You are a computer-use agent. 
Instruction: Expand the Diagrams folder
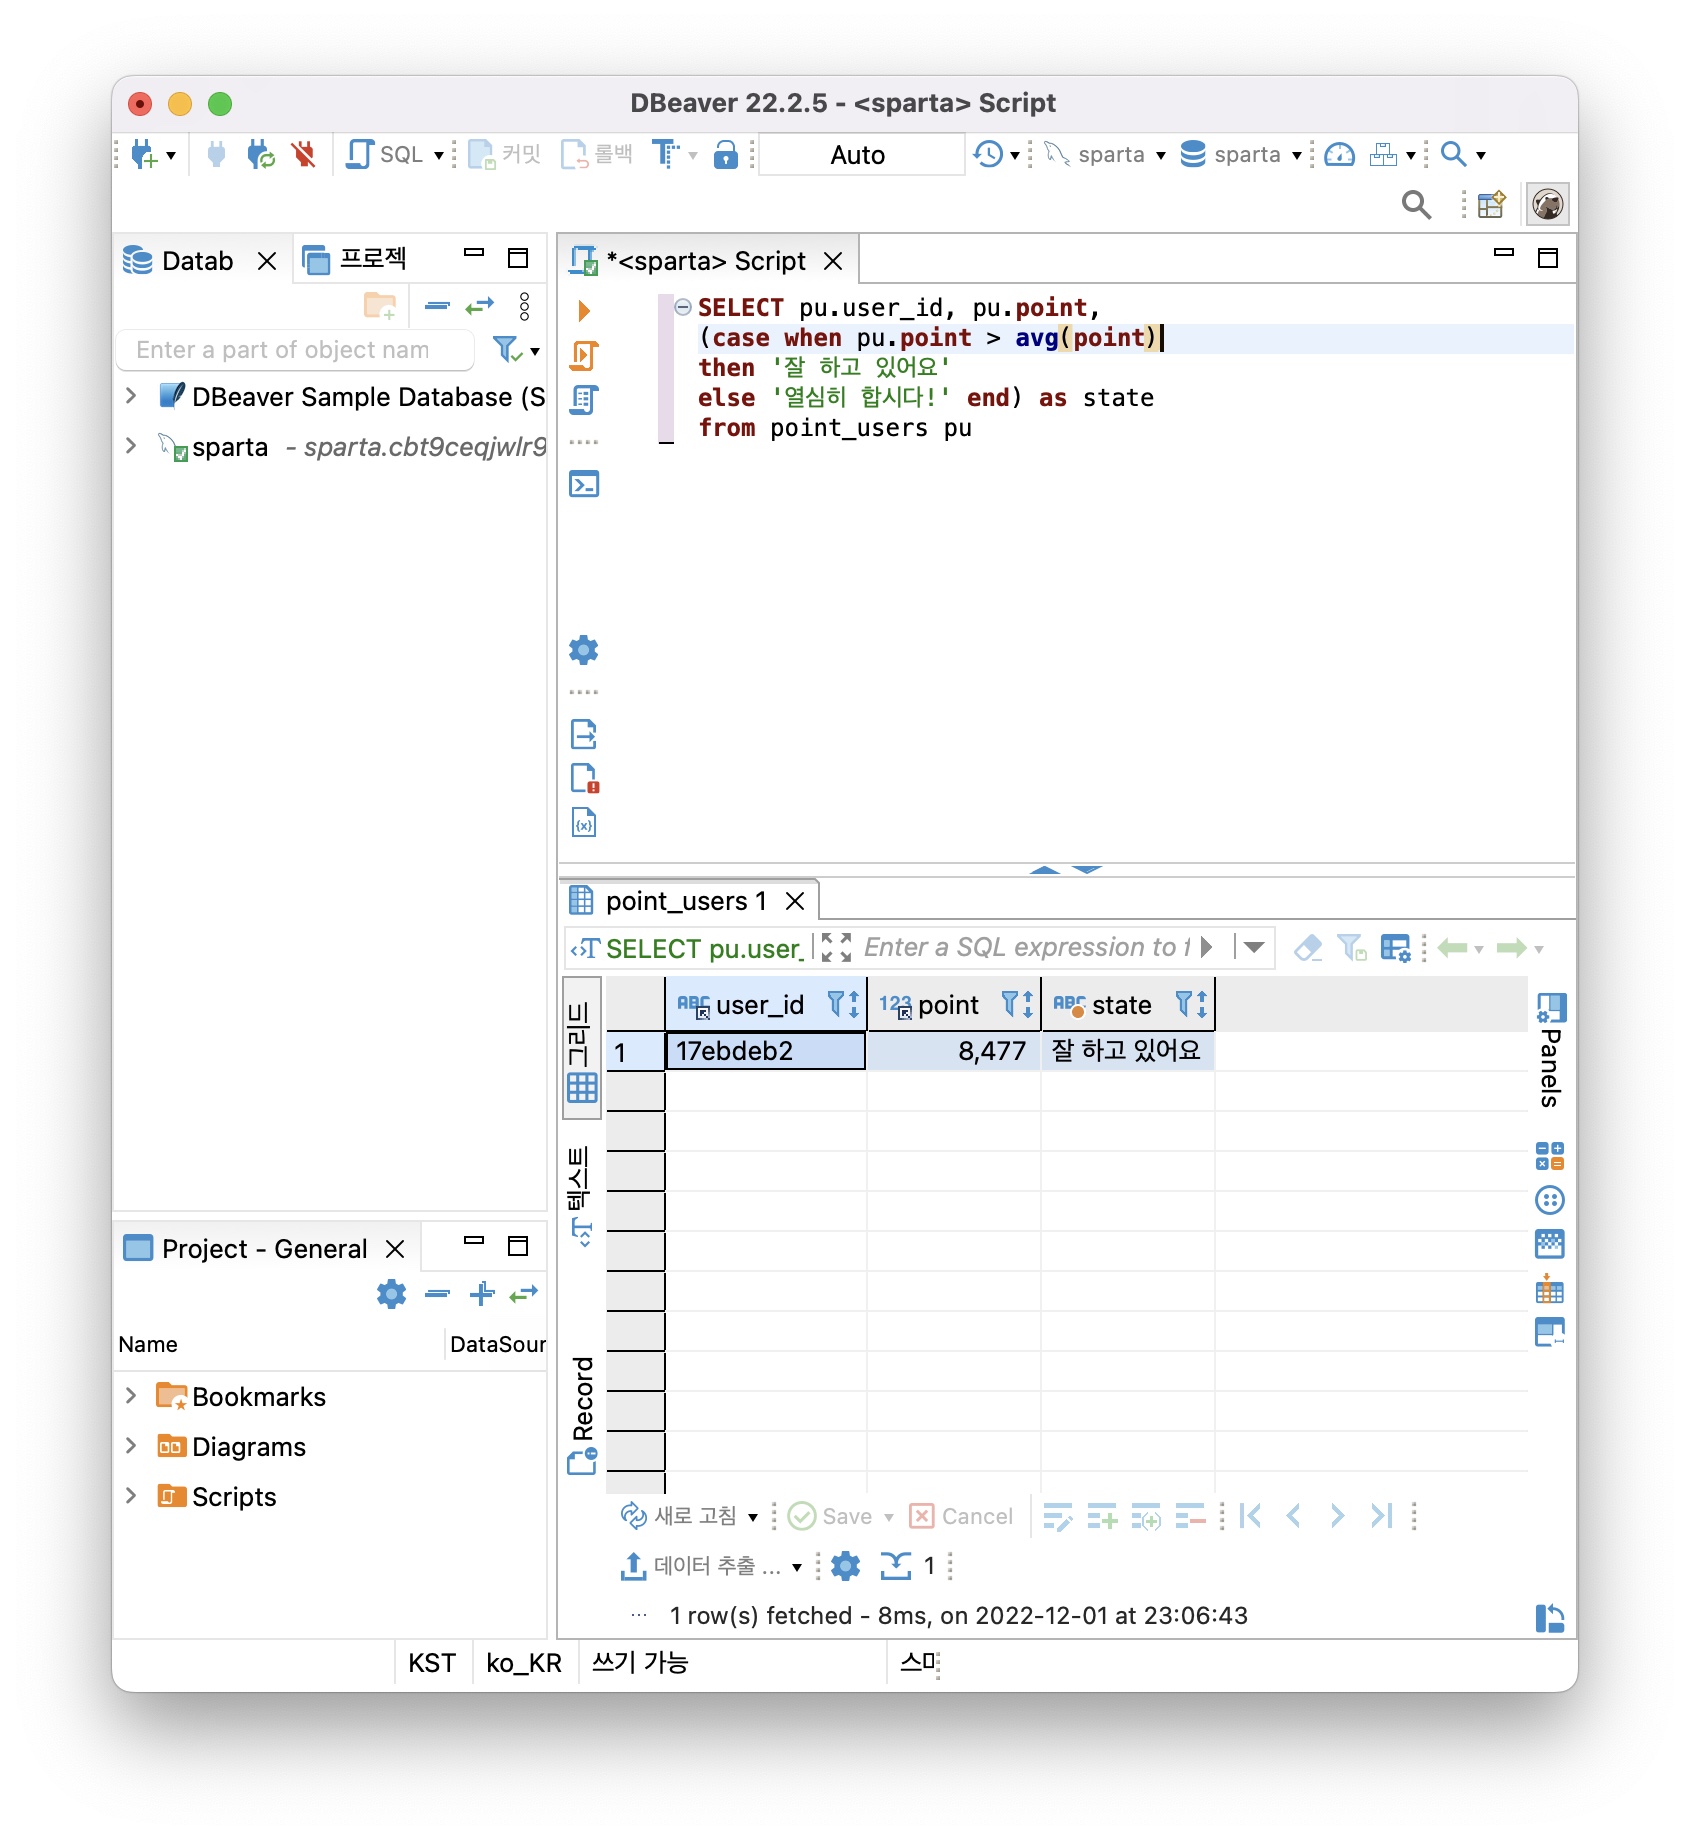(131, 1445)
